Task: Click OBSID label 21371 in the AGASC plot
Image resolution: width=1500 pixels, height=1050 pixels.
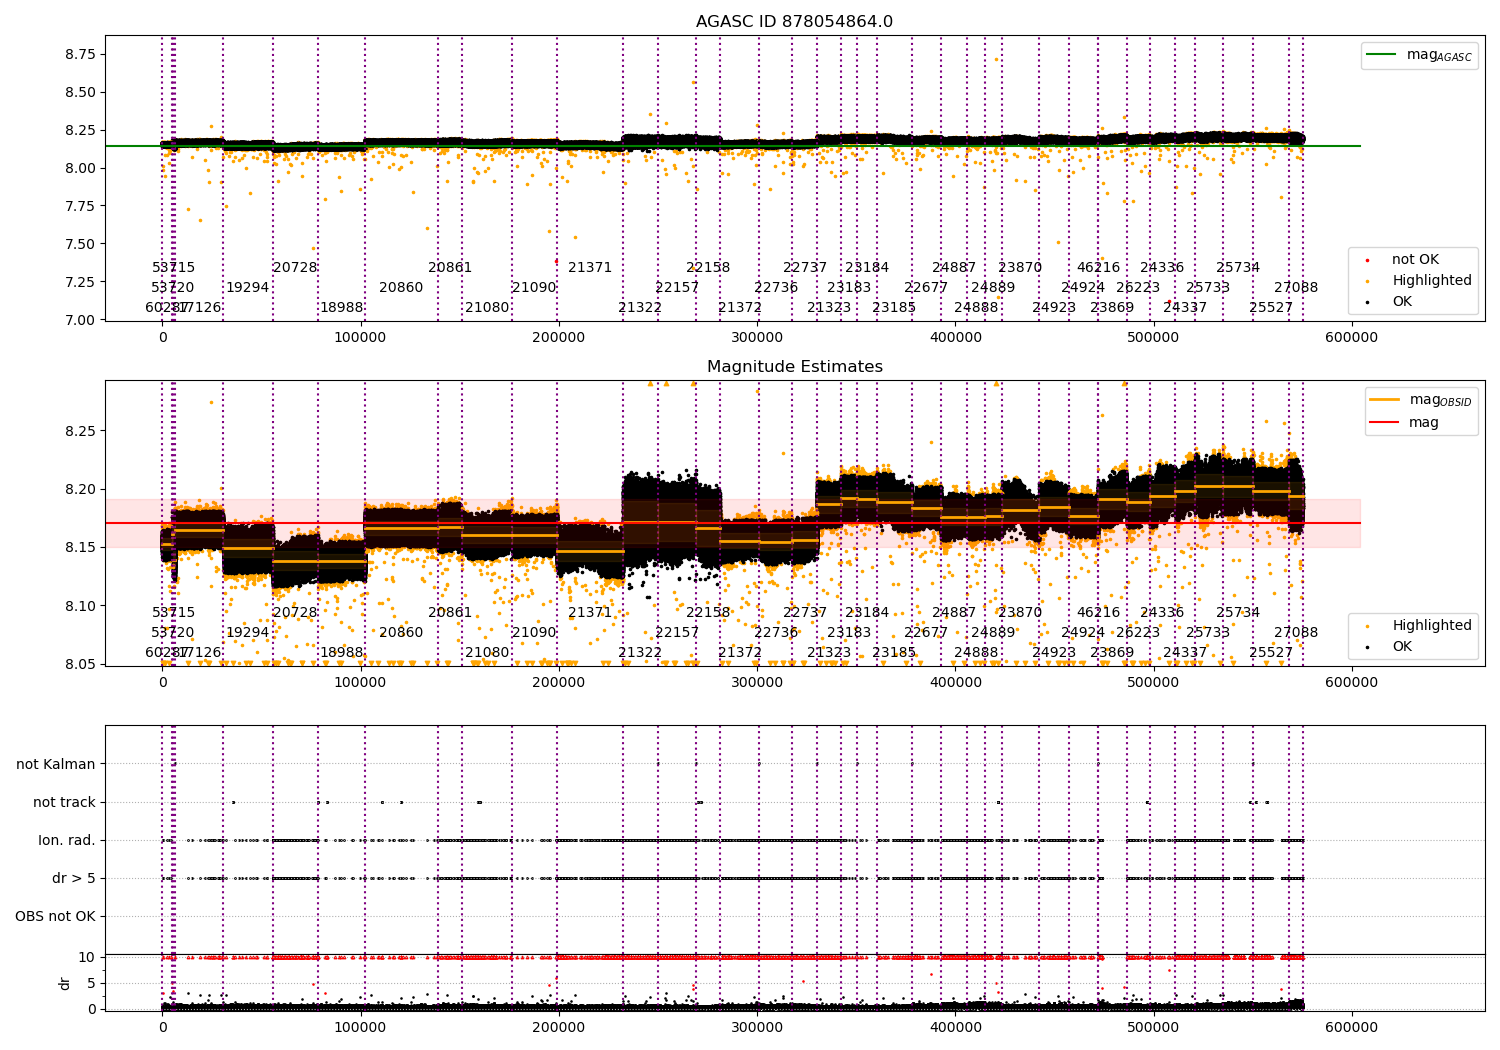Action: click(590, 268)
